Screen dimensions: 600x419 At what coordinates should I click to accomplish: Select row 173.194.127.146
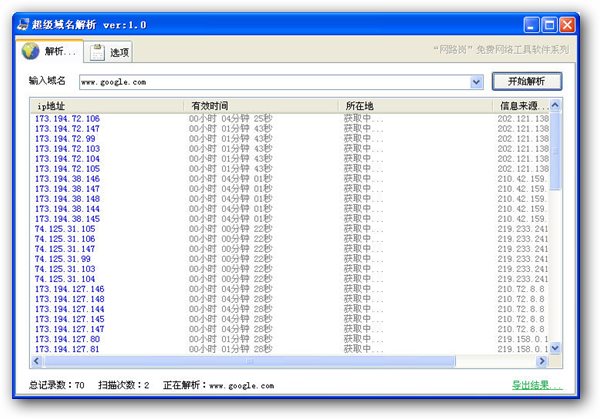coord(290,289)
